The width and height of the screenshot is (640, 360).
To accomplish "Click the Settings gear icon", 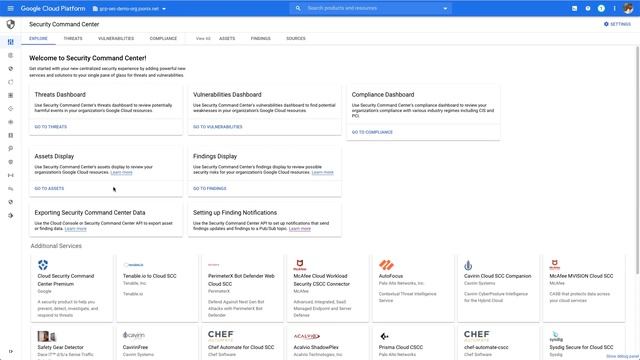I will click(606, 24).
